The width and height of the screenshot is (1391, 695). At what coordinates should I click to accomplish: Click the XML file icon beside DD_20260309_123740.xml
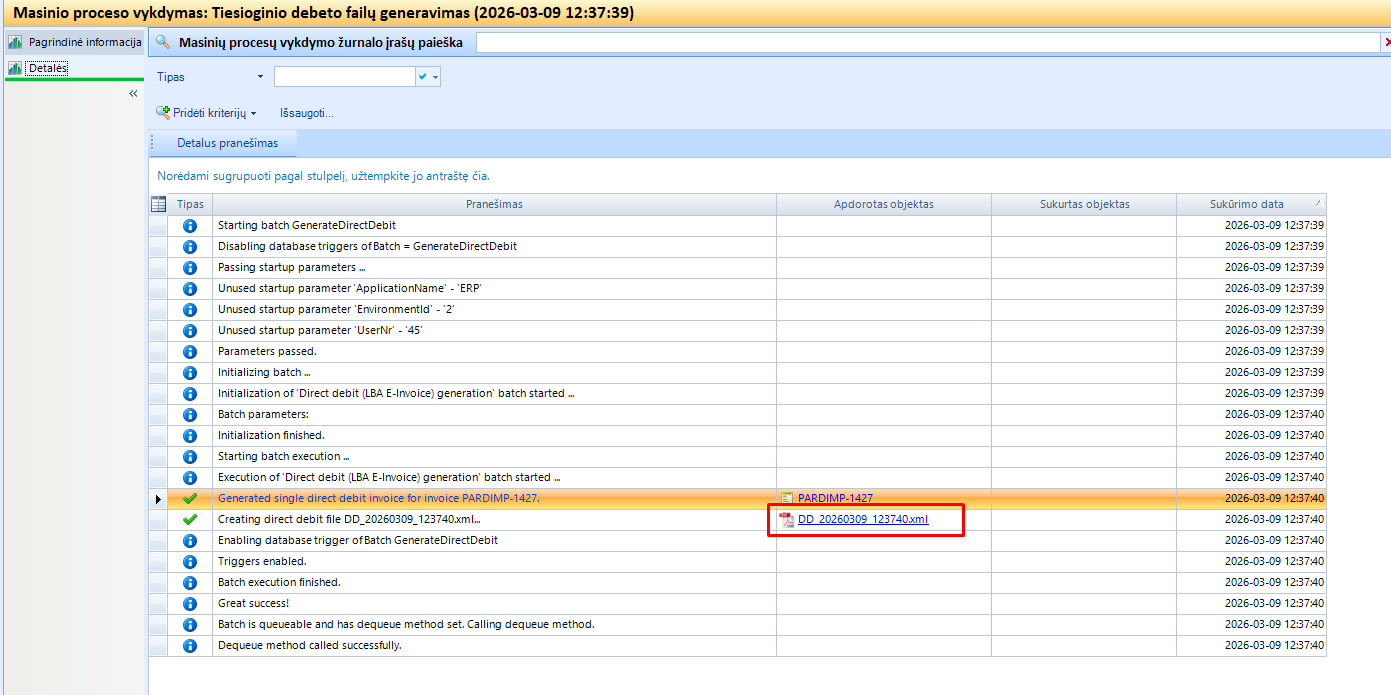coord(786,519)
